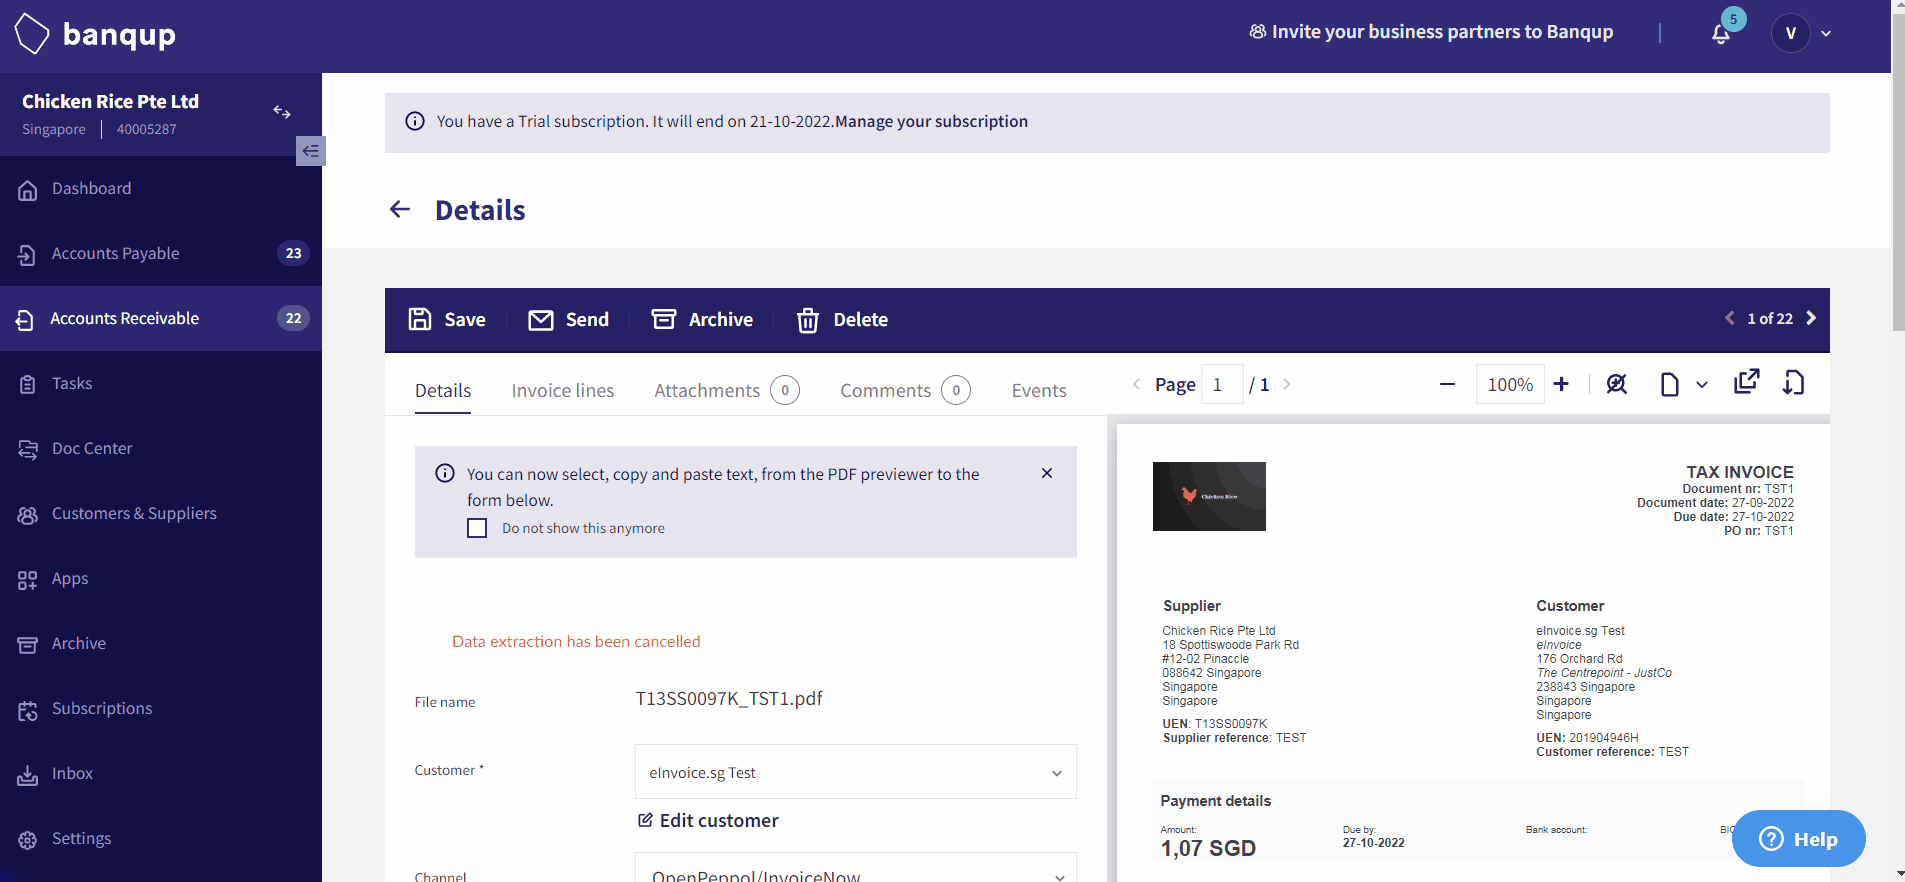
Task: Open the page layout options arrow
Action: [1702, 384]
